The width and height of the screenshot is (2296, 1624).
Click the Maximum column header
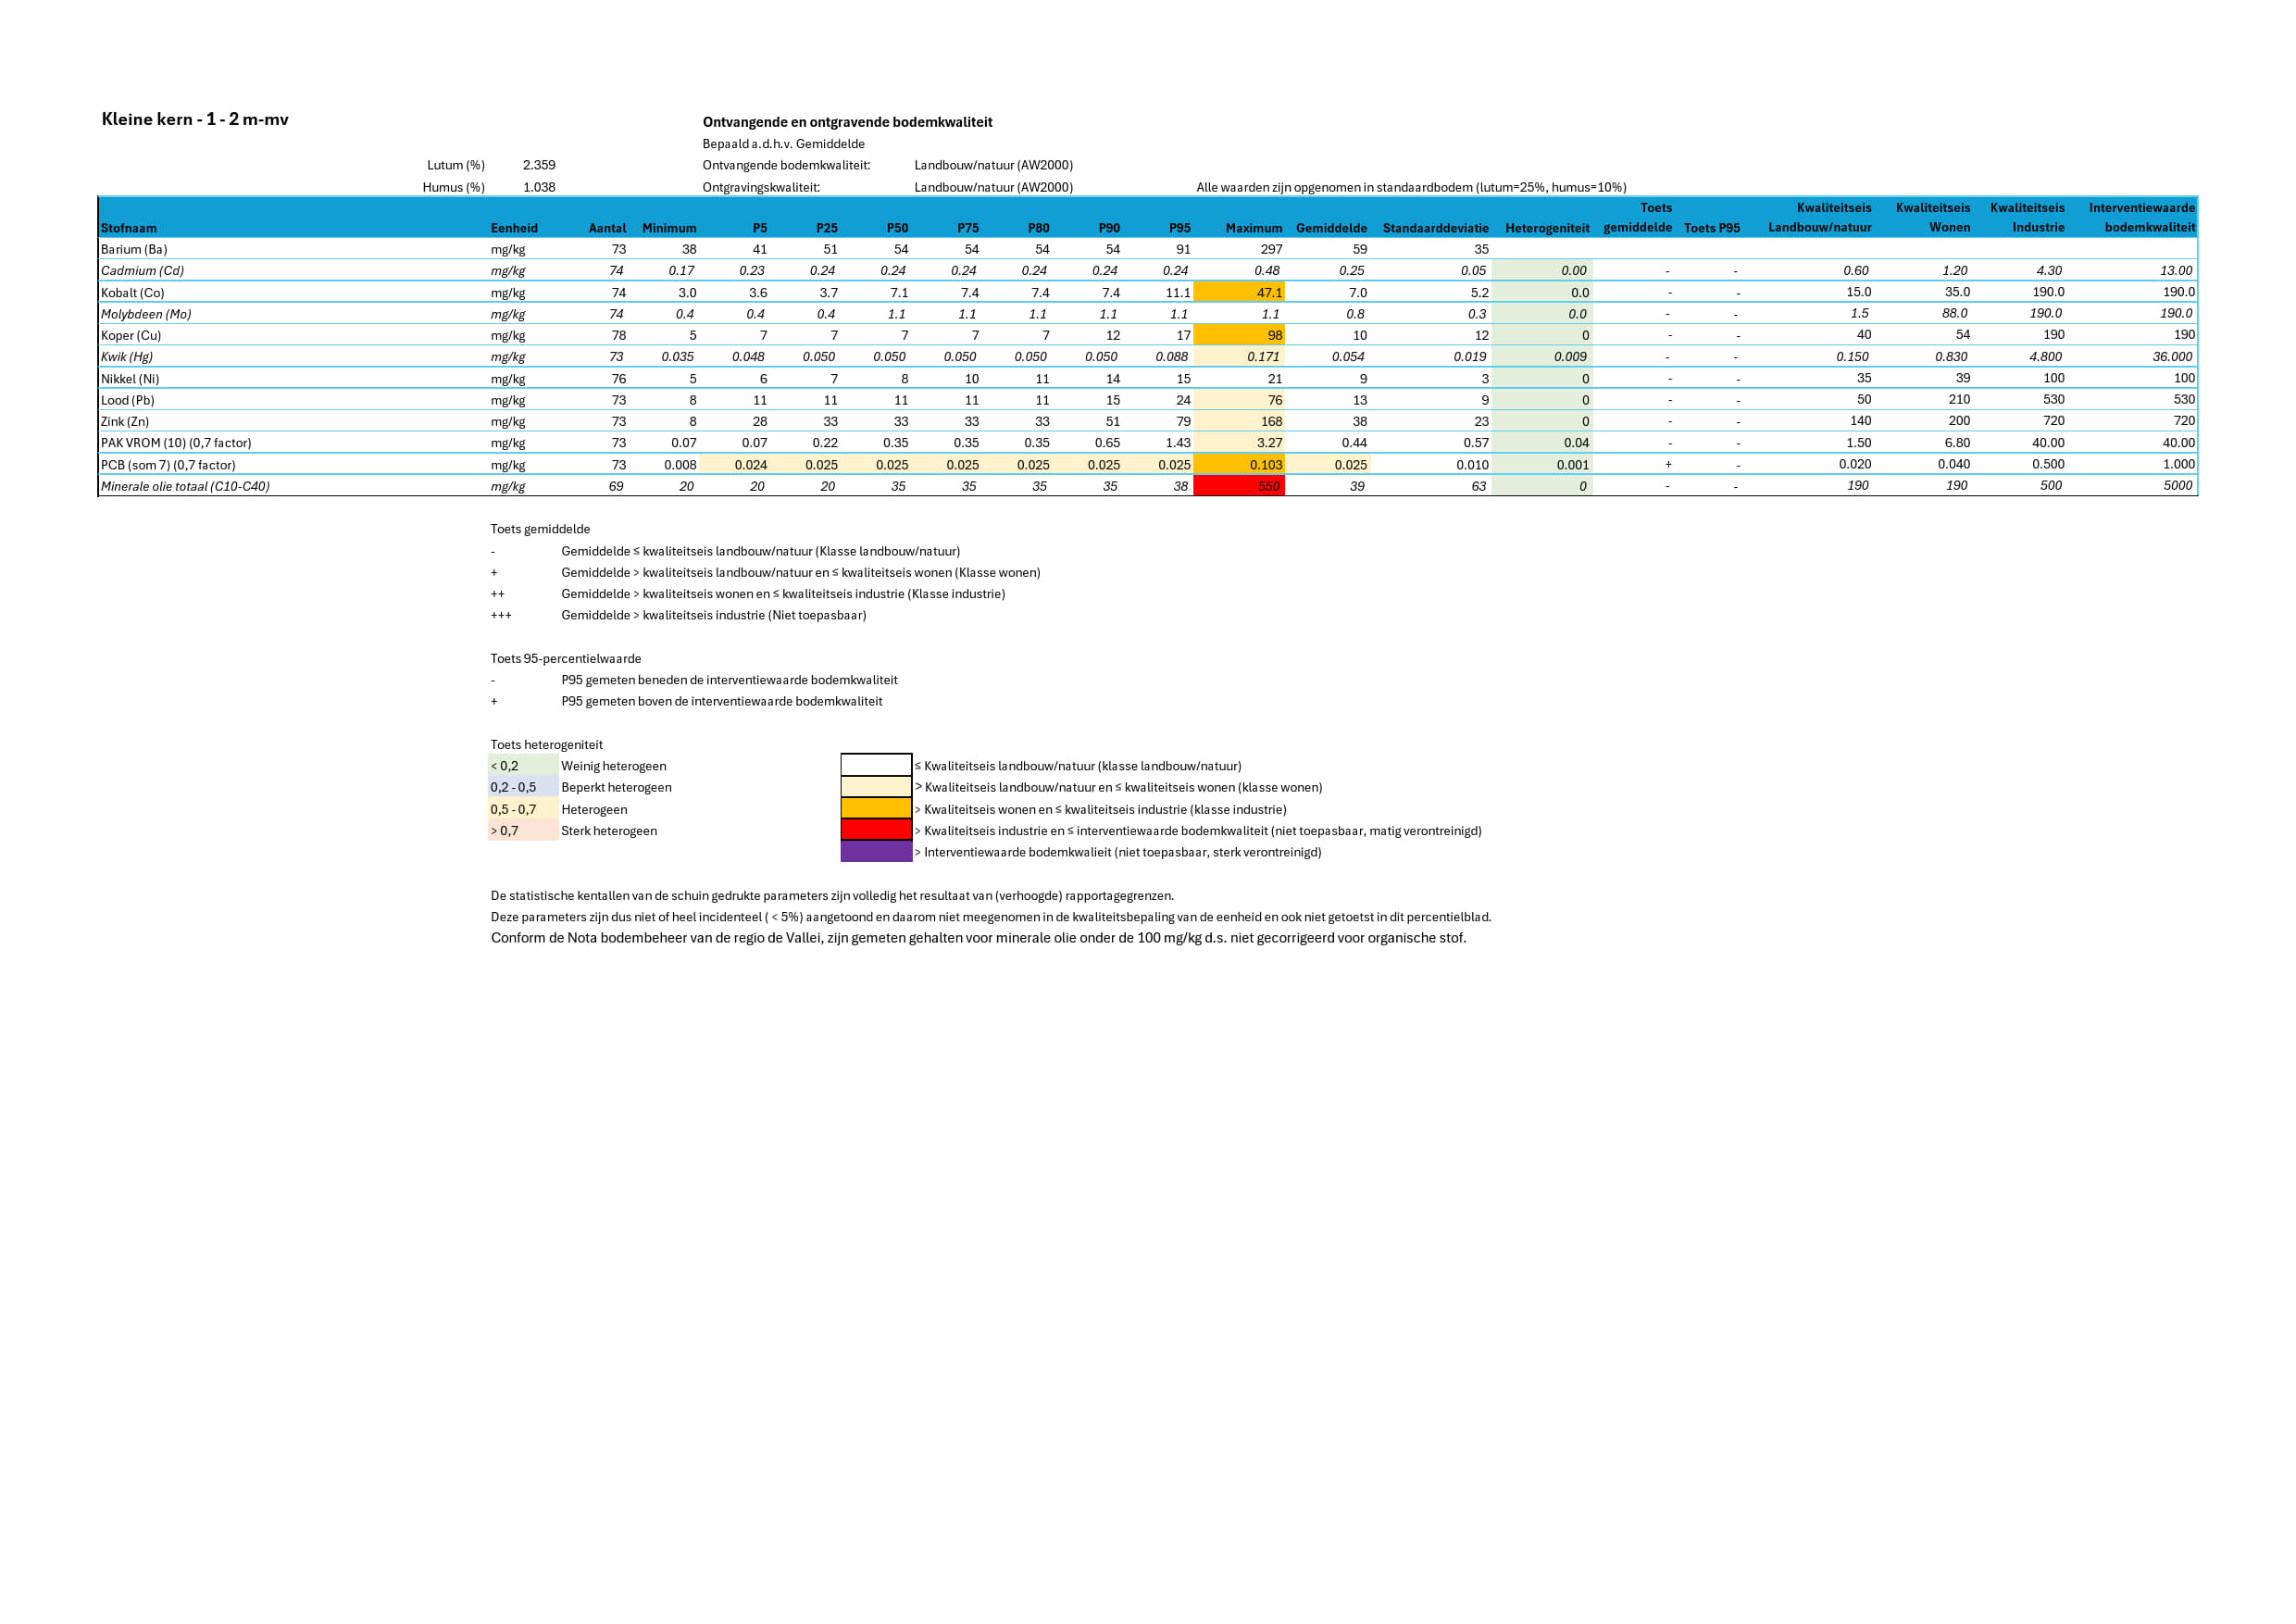coord(1253,228)
